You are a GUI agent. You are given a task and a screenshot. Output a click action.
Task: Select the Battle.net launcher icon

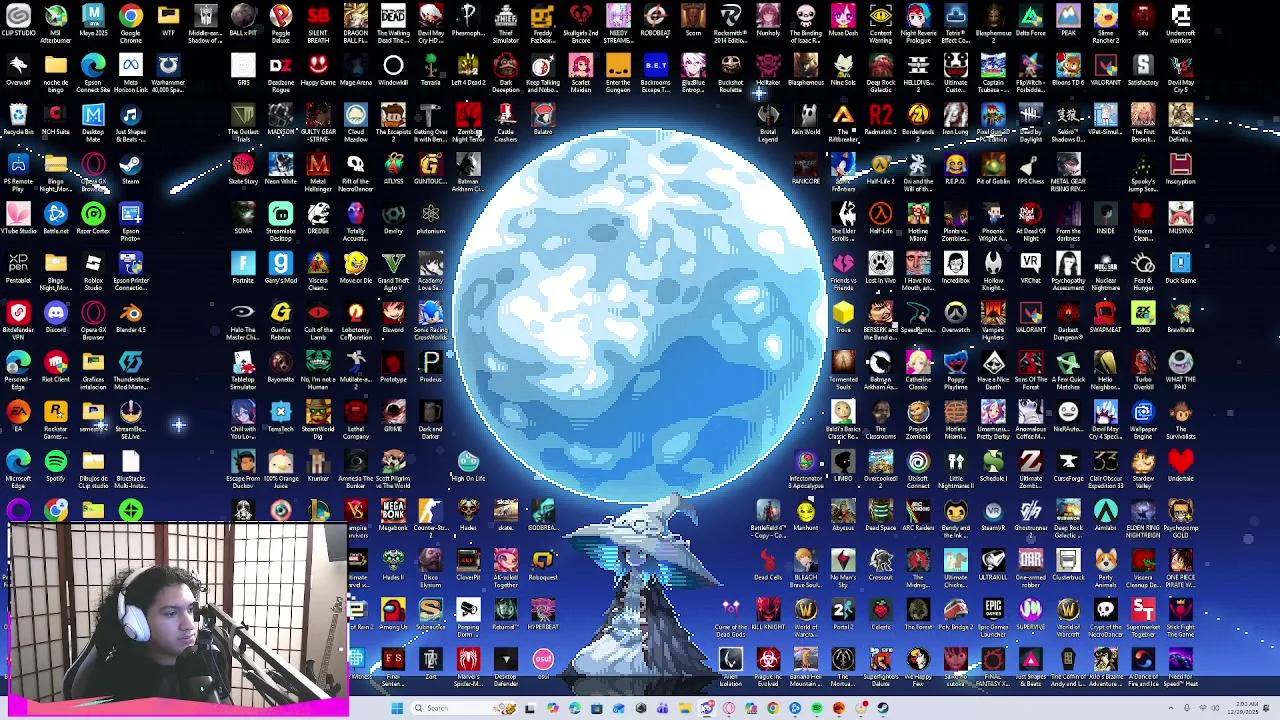[x=56, y=219]
